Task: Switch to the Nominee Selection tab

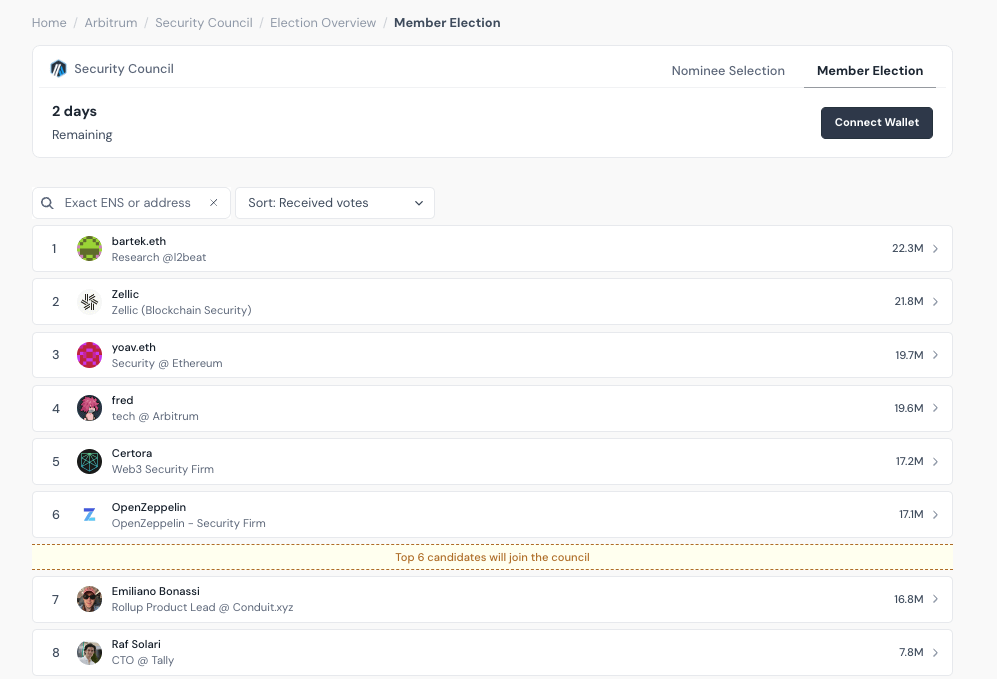Action: click(728, 71)
